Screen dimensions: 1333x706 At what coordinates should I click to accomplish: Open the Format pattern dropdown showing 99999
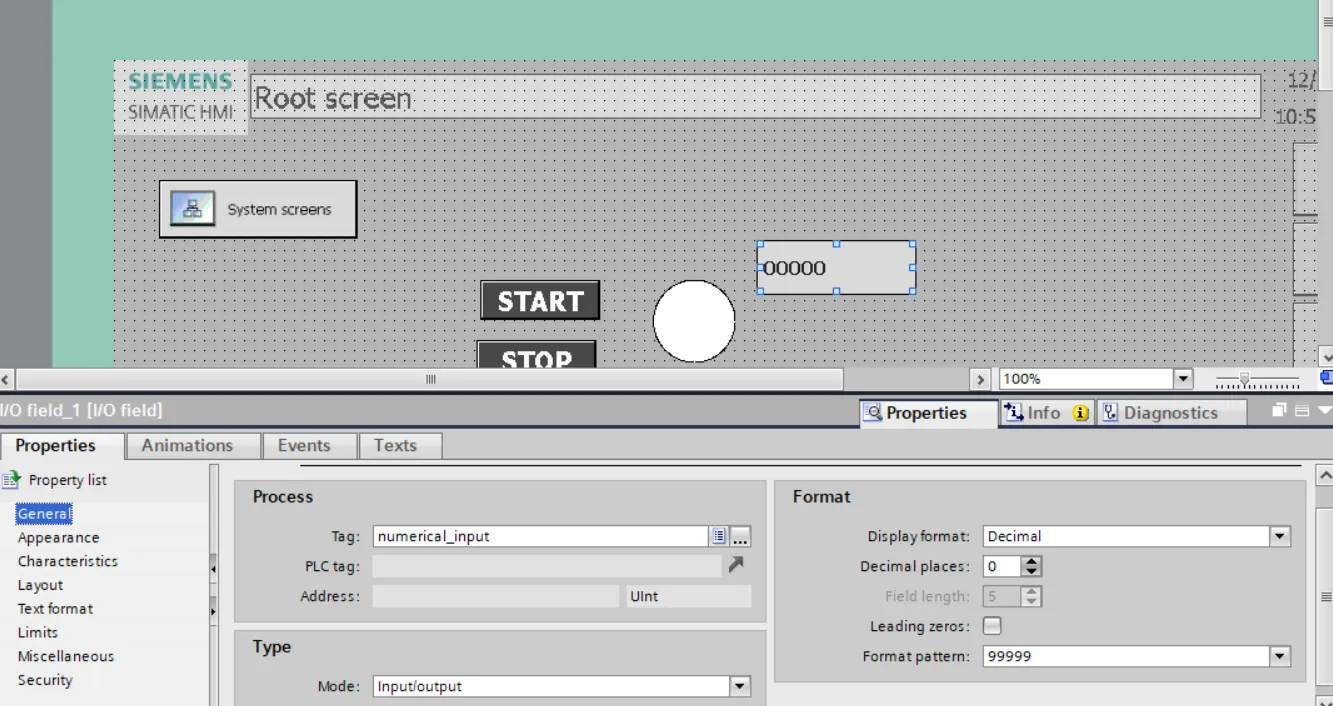[x=1280, y=657]
